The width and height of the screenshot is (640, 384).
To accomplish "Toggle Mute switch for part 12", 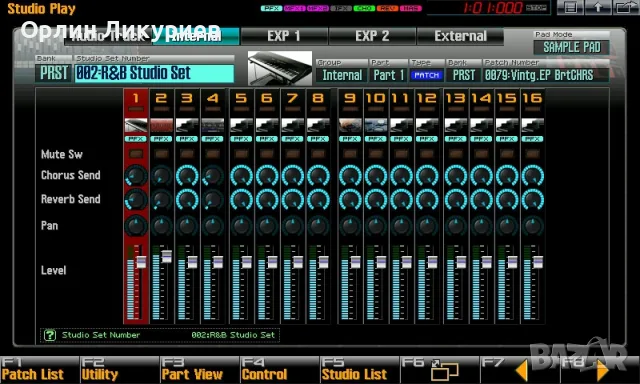I will pos(427,154).
